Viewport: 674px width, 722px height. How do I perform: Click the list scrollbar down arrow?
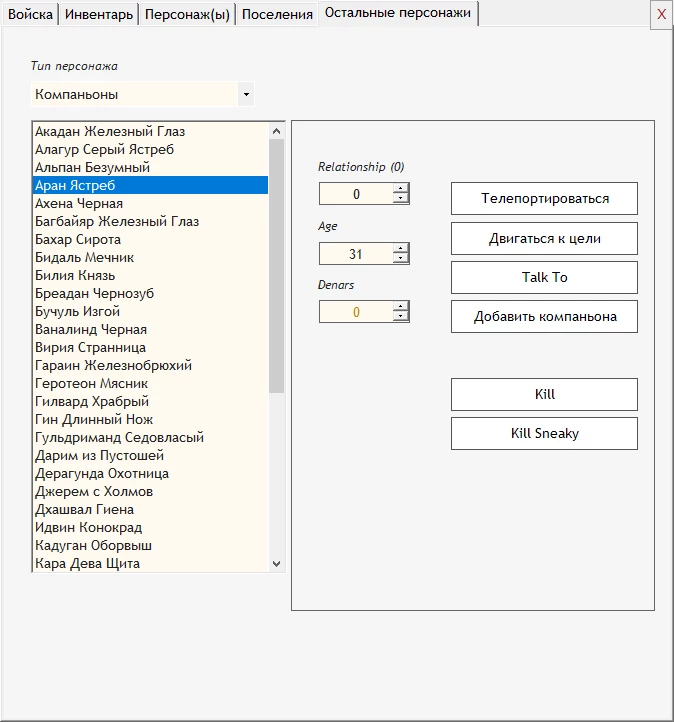pos(276,564)
